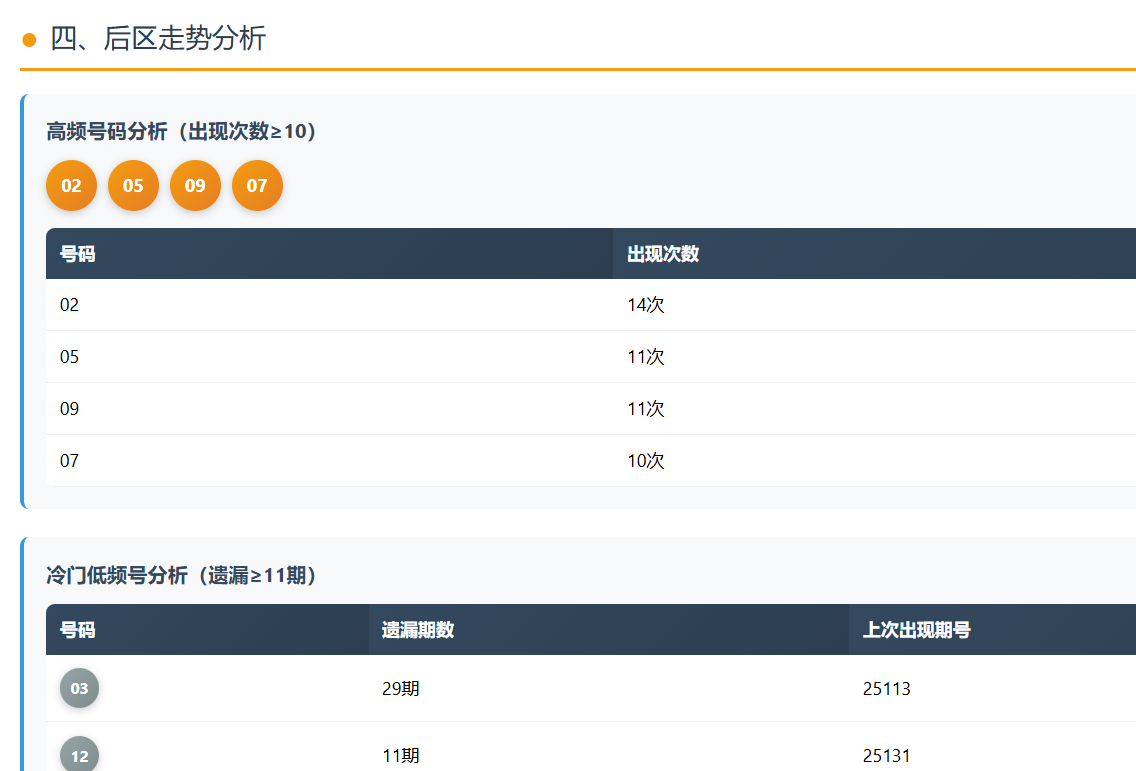Click the 号码 header in cold number table
This screenshot has height=771, width=1136.
click(x=78, y=630)
